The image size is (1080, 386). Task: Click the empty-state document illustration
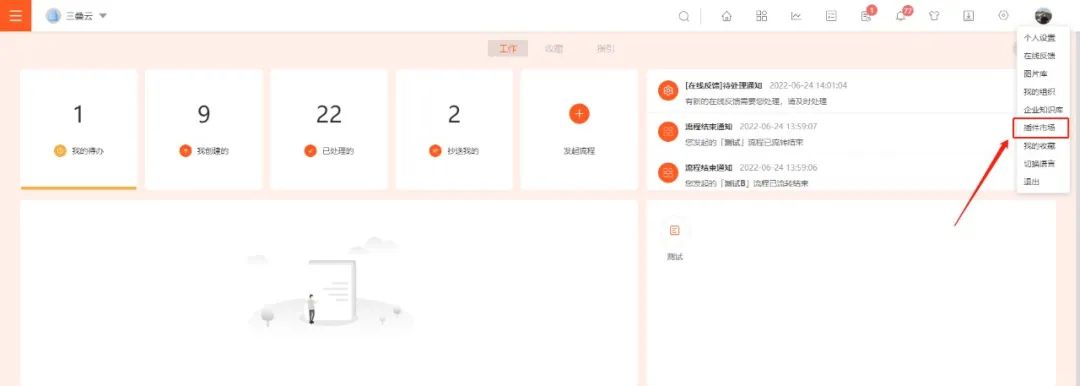pos(331,286)
